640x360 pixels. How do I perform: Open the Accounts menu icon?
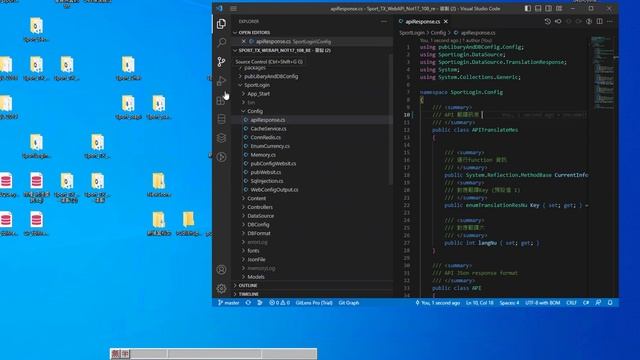point(221,270)
